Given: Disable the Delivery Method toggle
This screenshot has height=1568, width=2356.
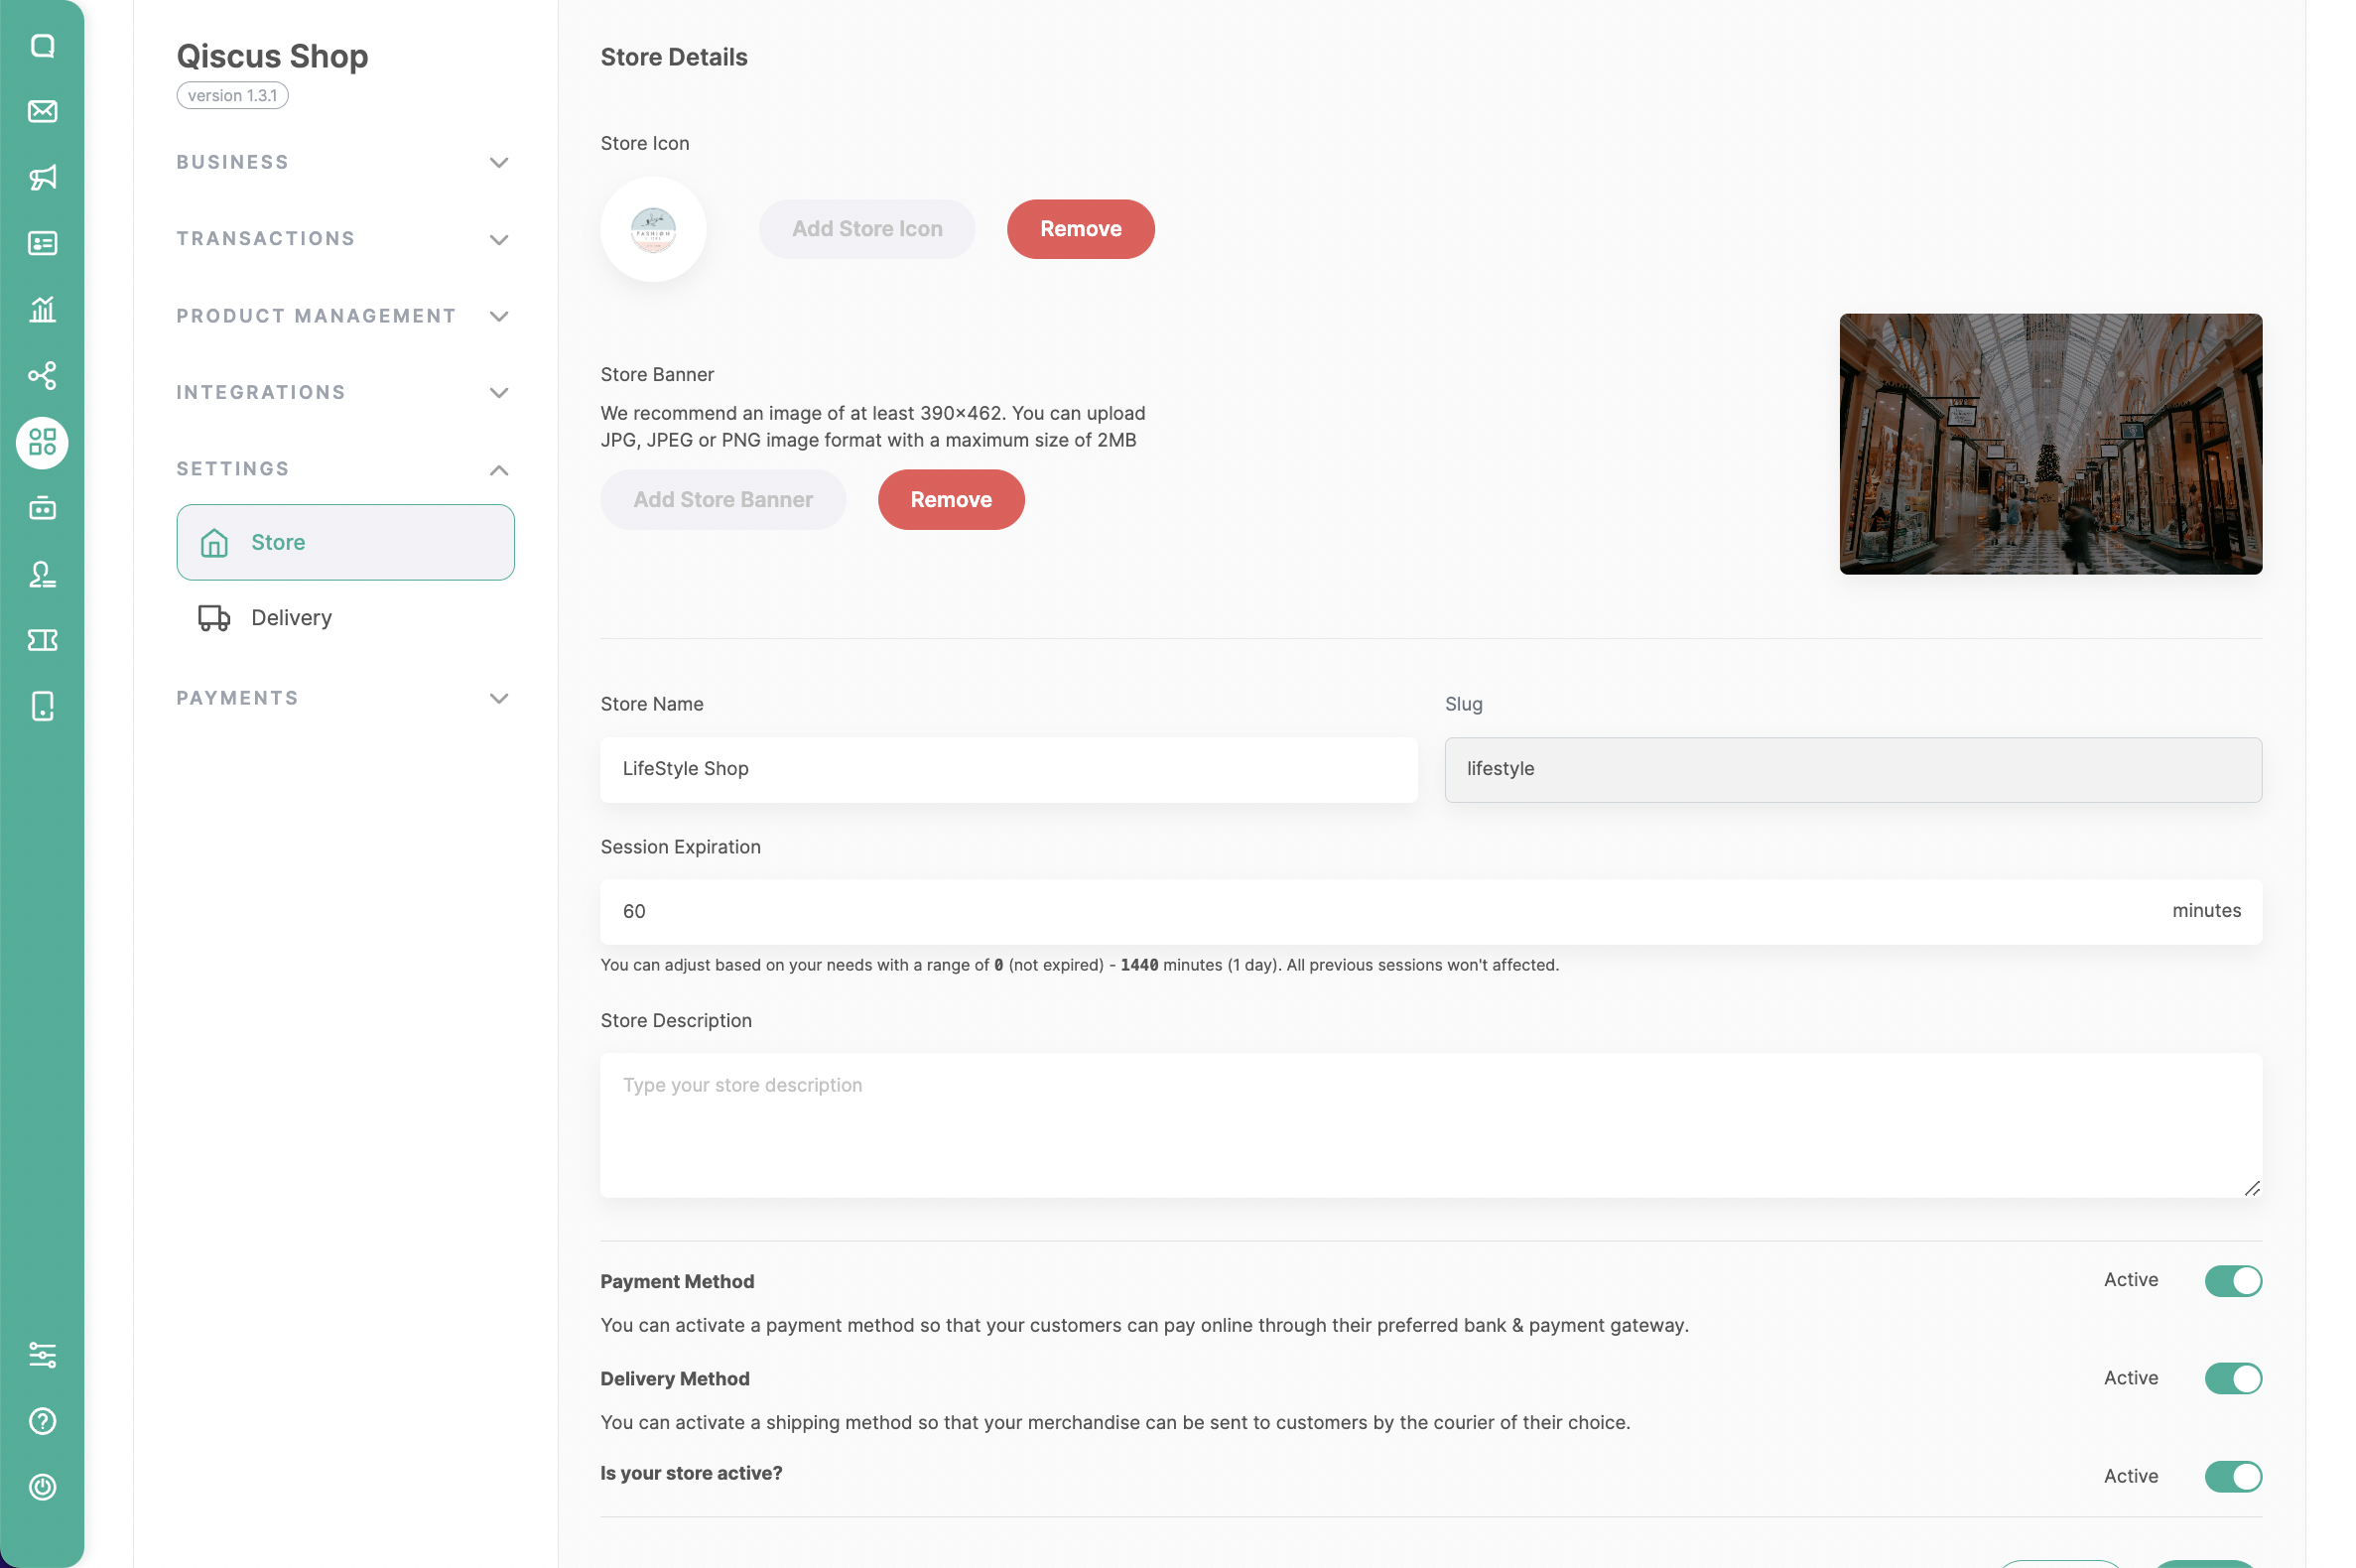Looking at the screenshot, I should [x=2232, y=1379].
